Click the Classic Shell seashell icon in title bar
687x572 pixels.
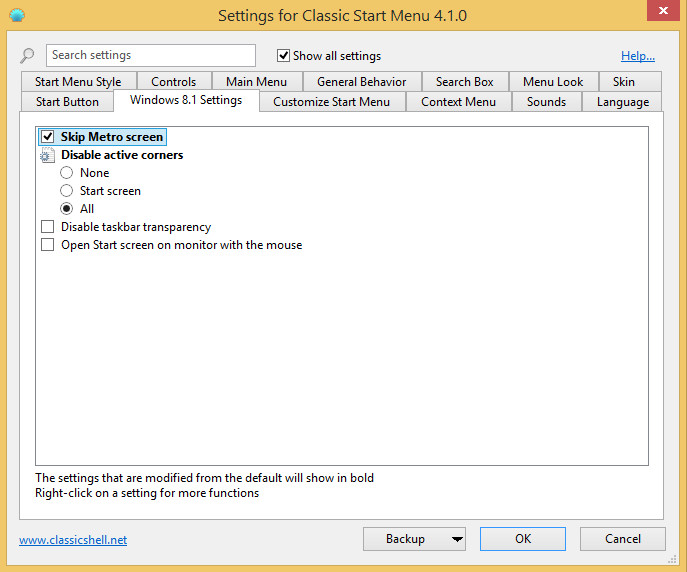(x=17, y=16)
